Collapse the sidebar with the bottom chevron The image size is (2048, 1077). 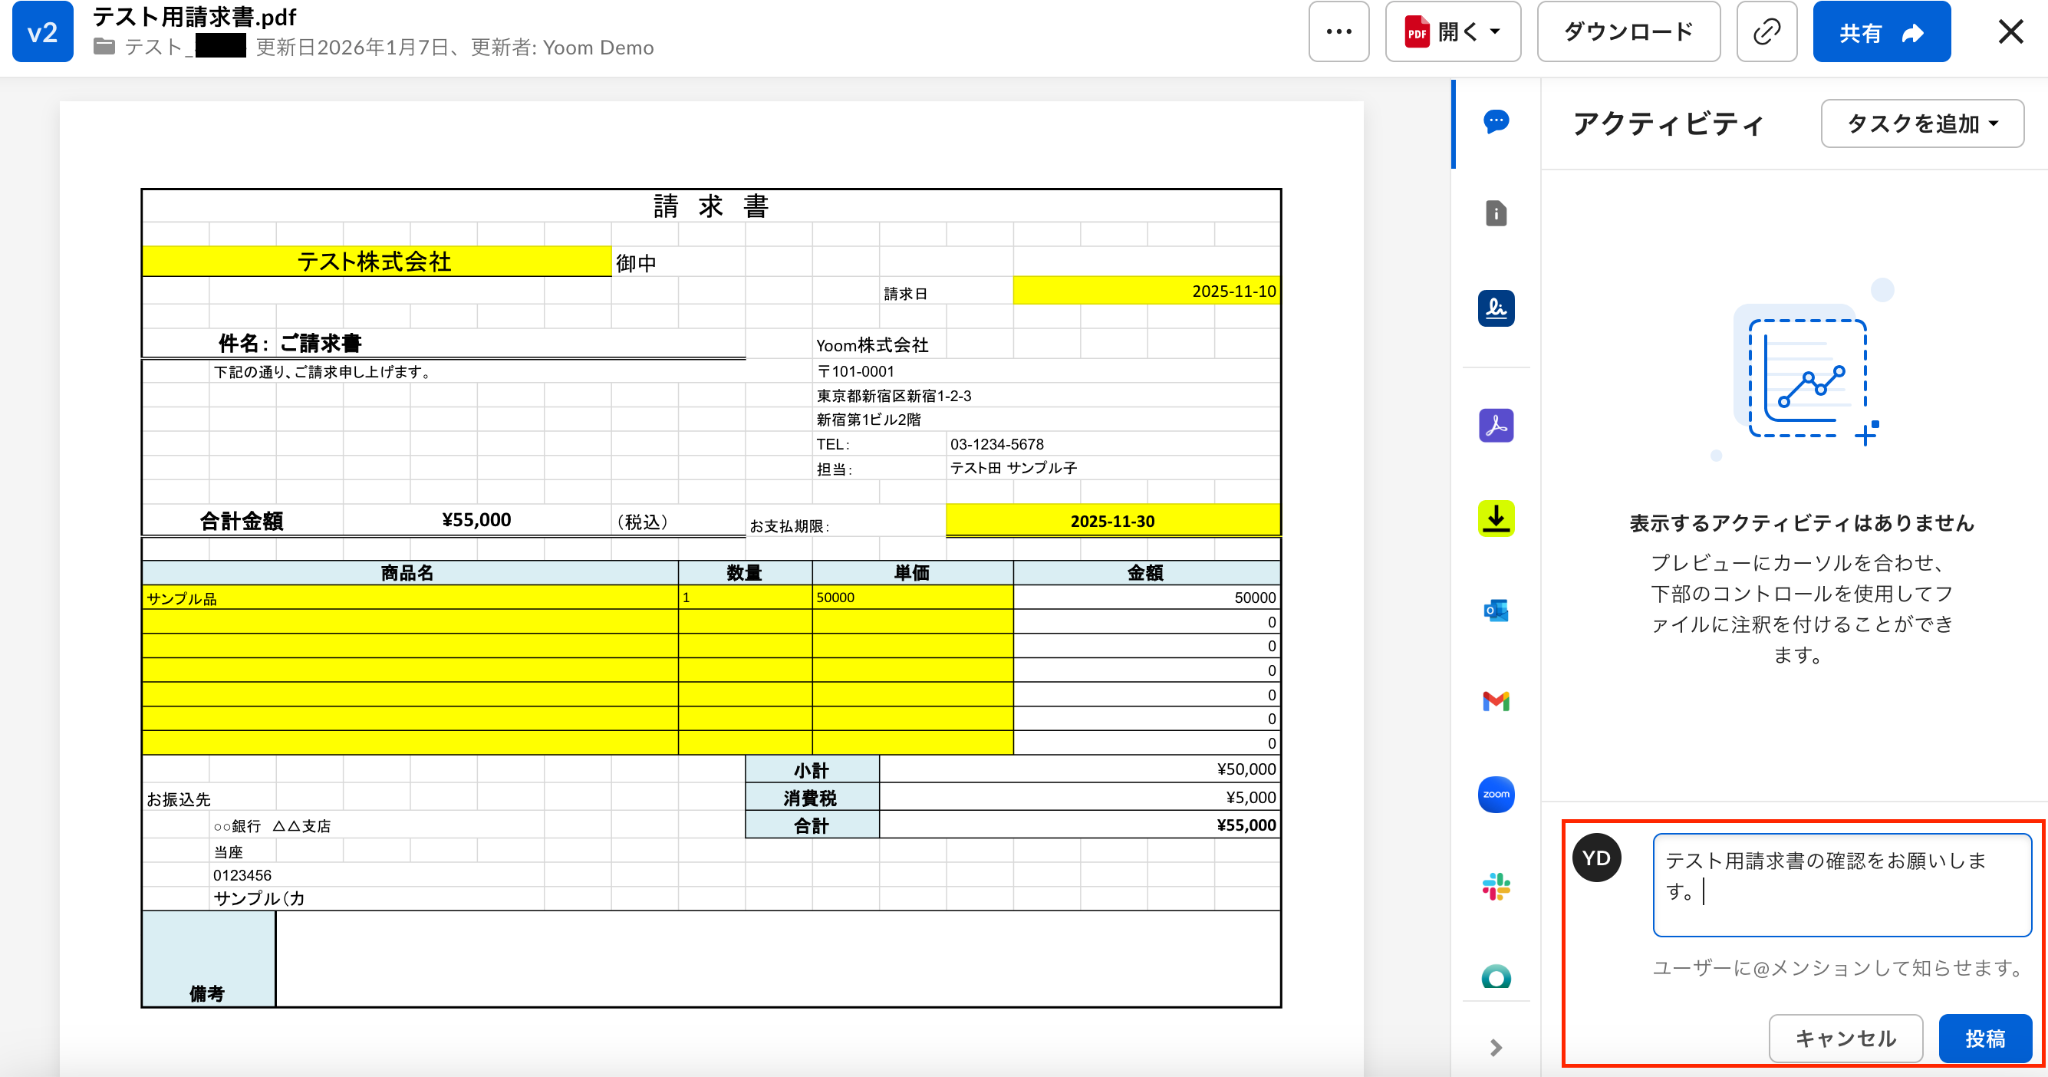pyautogui.click(x=1496, y=1047)
